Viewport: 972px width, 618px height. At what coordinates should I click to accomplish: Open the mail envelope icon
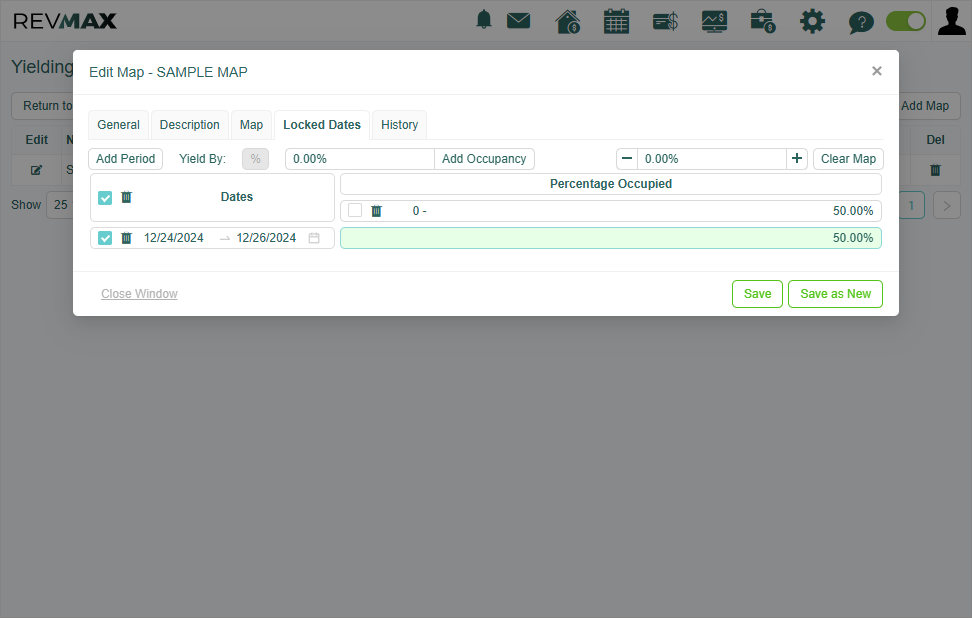coord(518,21)
